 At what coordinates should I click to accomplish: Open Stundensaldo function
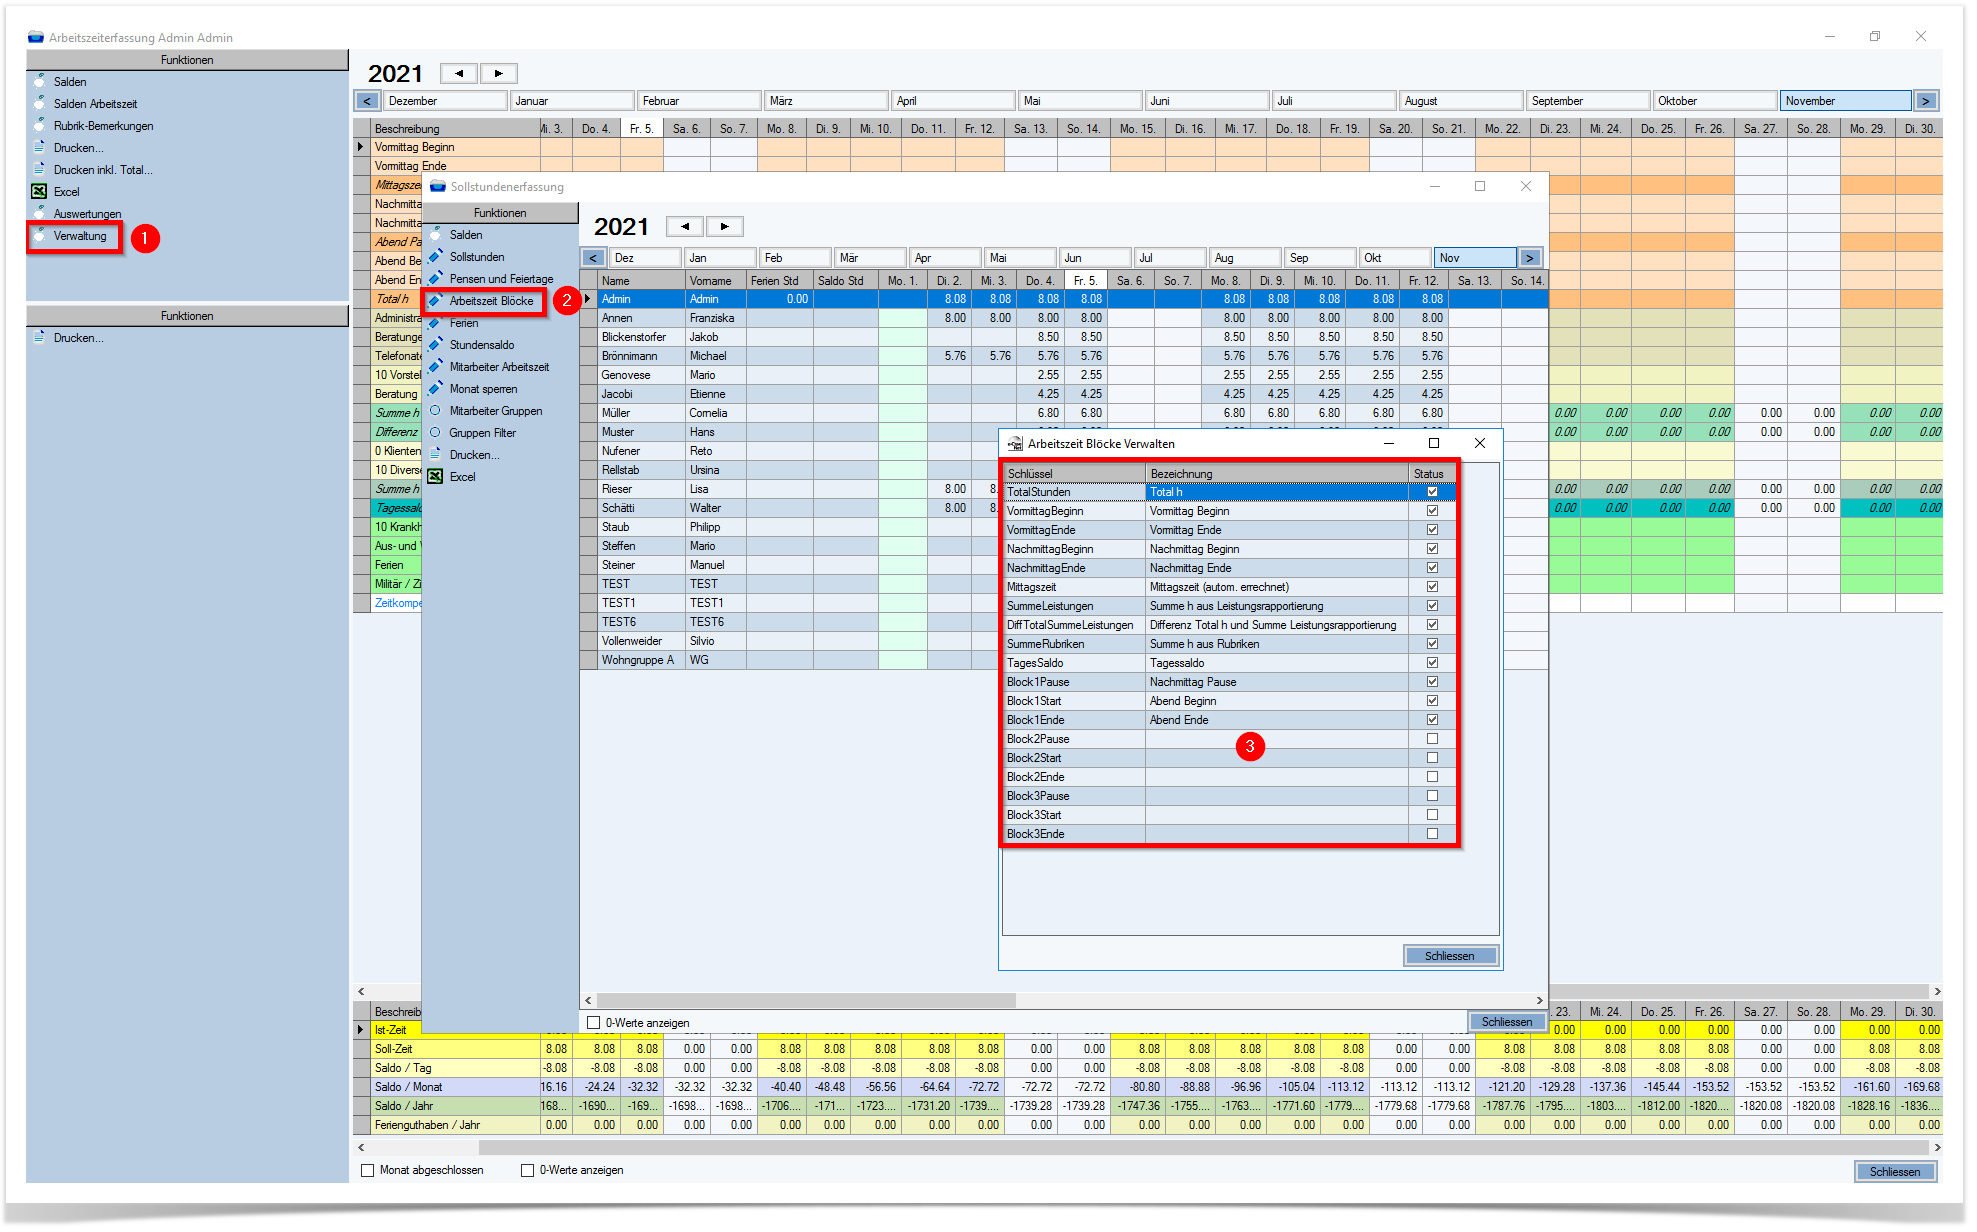tap(482, 345)
